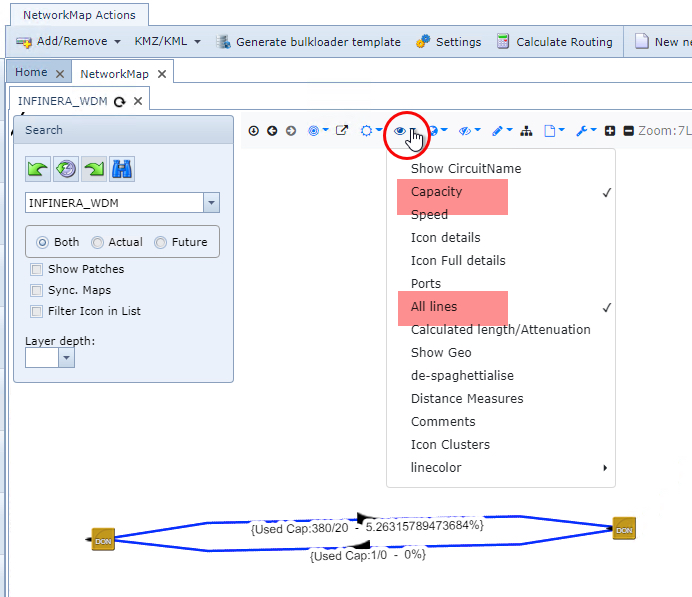Select the Future radio button

click(160, 242)
